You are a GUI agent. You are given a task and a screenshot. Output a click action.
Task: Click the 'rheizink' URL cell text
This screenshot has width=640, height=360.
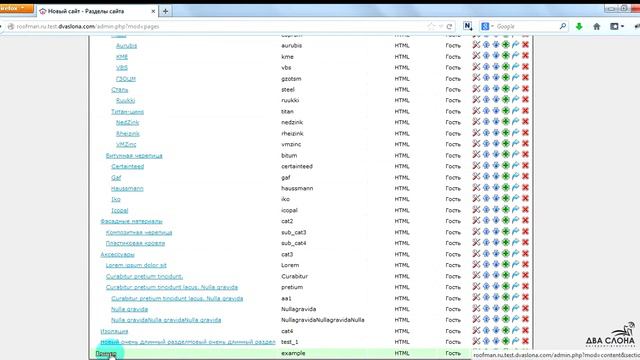point(292,133)
